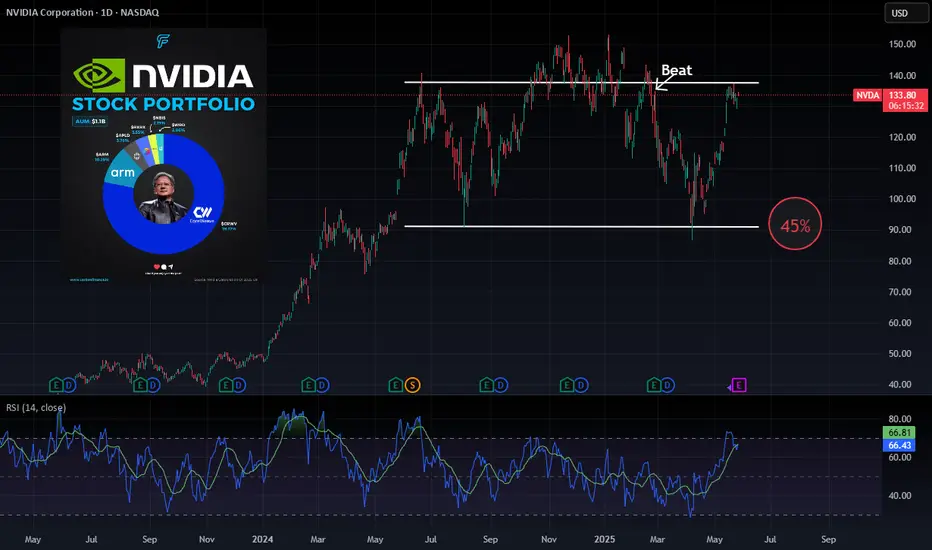
Task: Select the November 2023 earnings E marker
Action: point(226,385)
